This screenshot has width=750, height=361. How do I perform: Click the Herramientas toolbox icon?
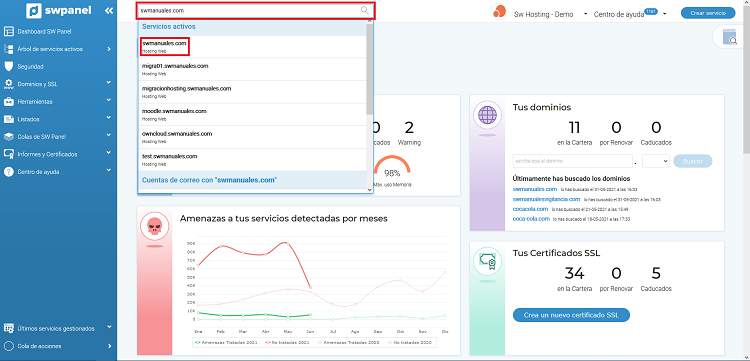[x=9, y=101]
